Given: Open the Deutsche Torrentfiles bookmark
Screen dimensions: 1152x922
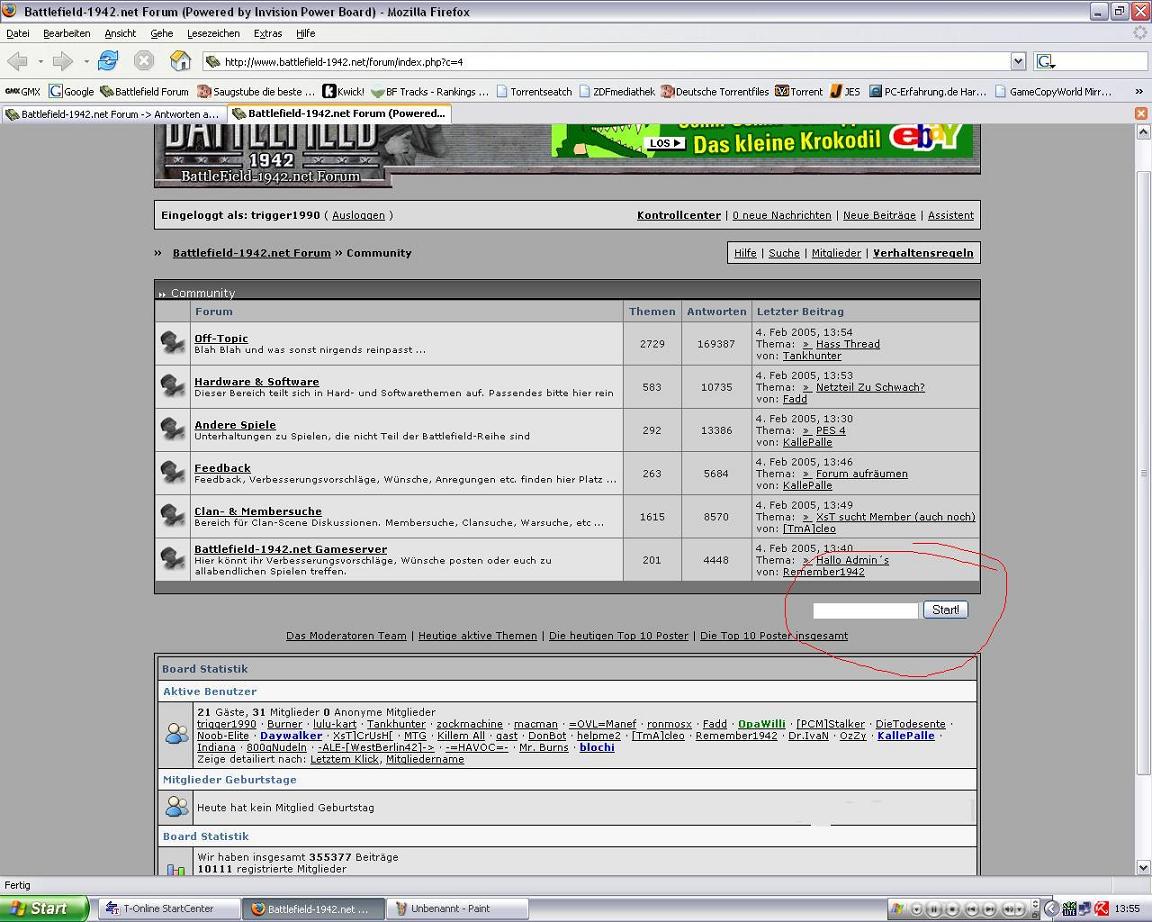Looking at the screenshot, I should pos(715,92).
